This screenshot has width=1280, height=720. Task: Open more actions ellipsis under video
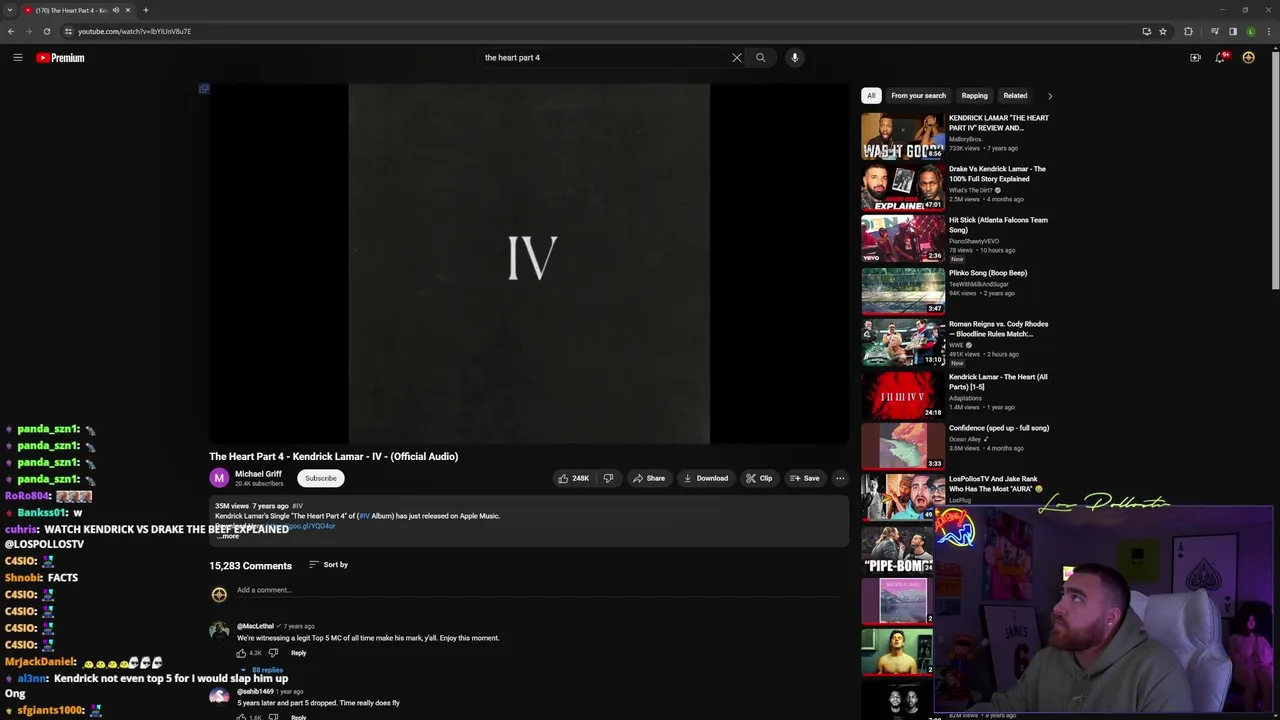840,478
